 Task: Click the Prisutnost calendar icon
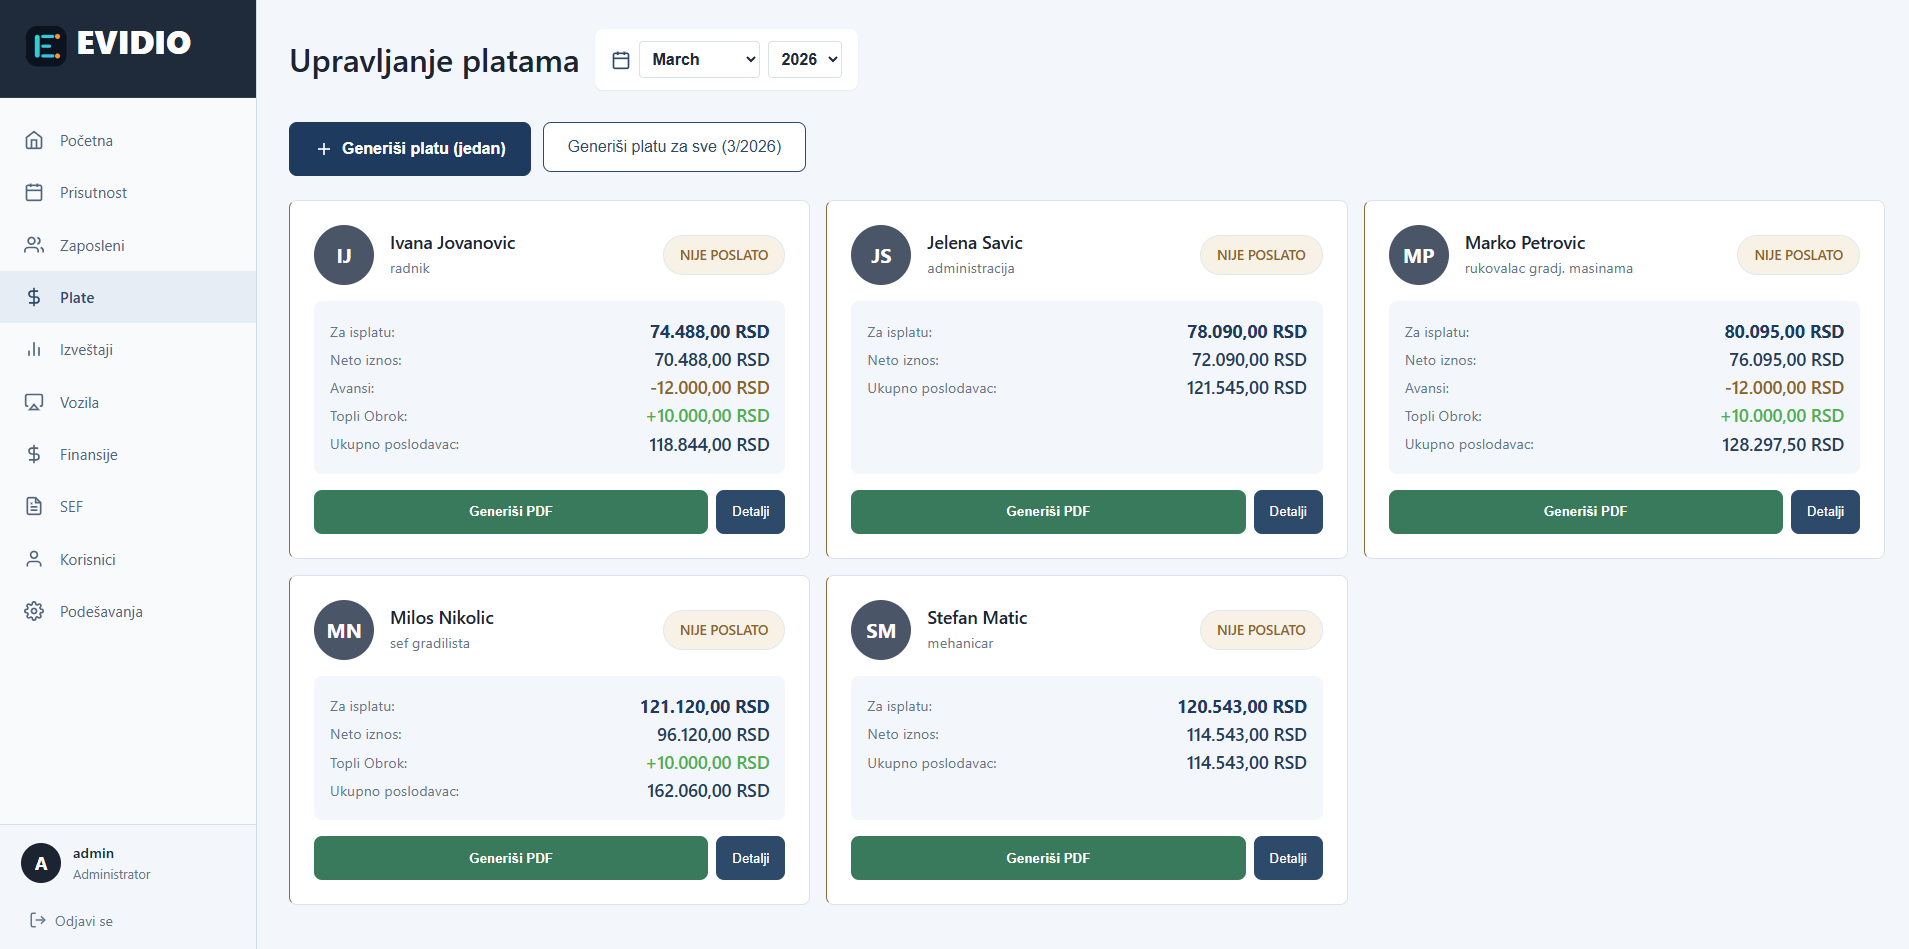35,192
